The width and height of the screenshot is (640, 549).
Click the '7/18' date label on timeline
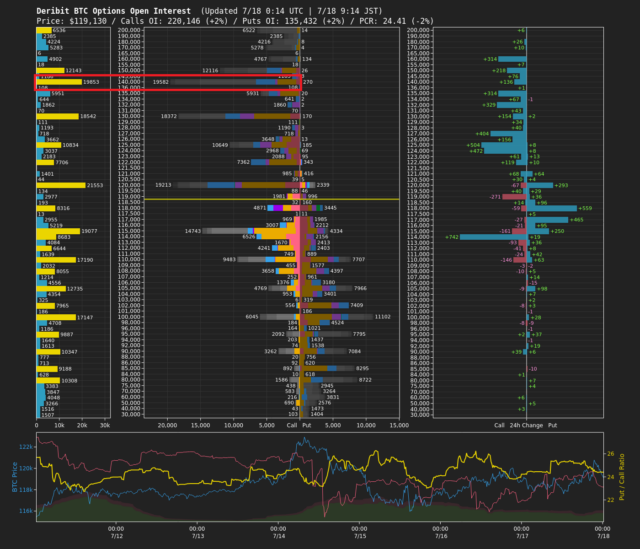pos(603,536)
